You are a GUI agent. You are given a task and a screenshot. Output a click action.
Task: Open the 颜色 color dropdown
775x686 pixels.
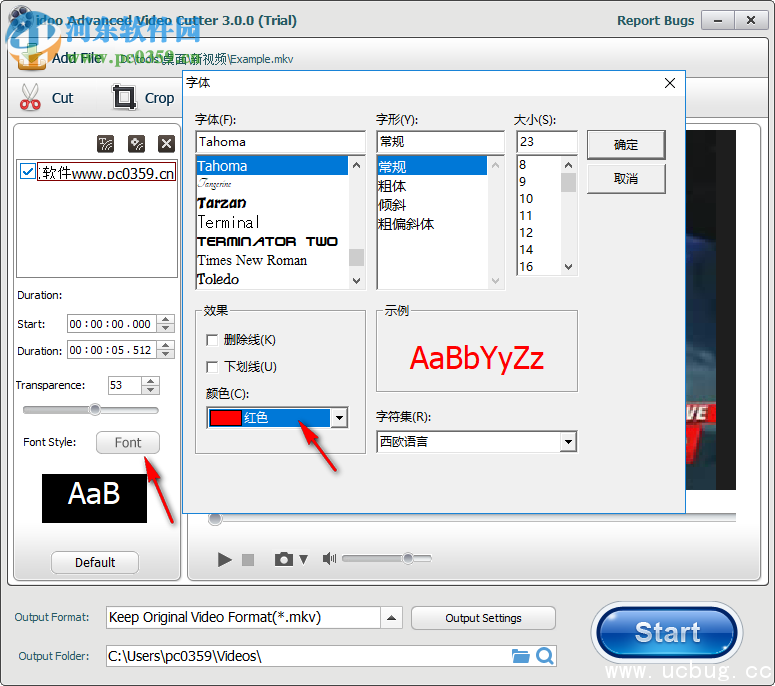pos(339,418)
